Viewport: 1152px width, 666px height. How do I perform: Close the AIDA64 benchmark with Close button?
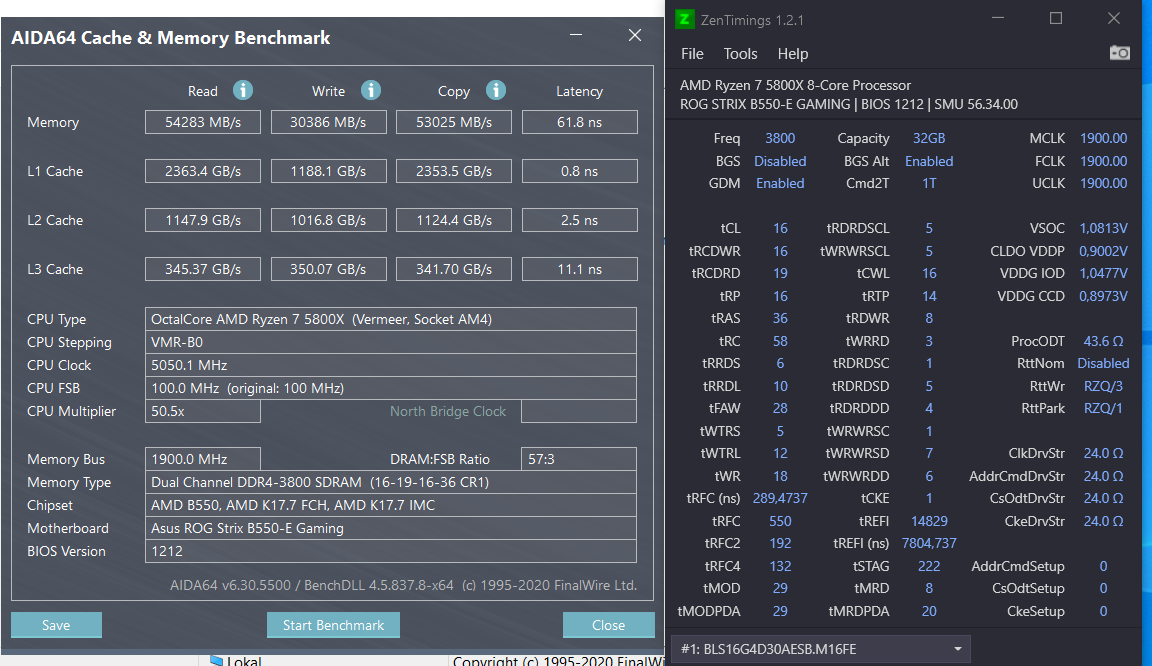point(608,625)
